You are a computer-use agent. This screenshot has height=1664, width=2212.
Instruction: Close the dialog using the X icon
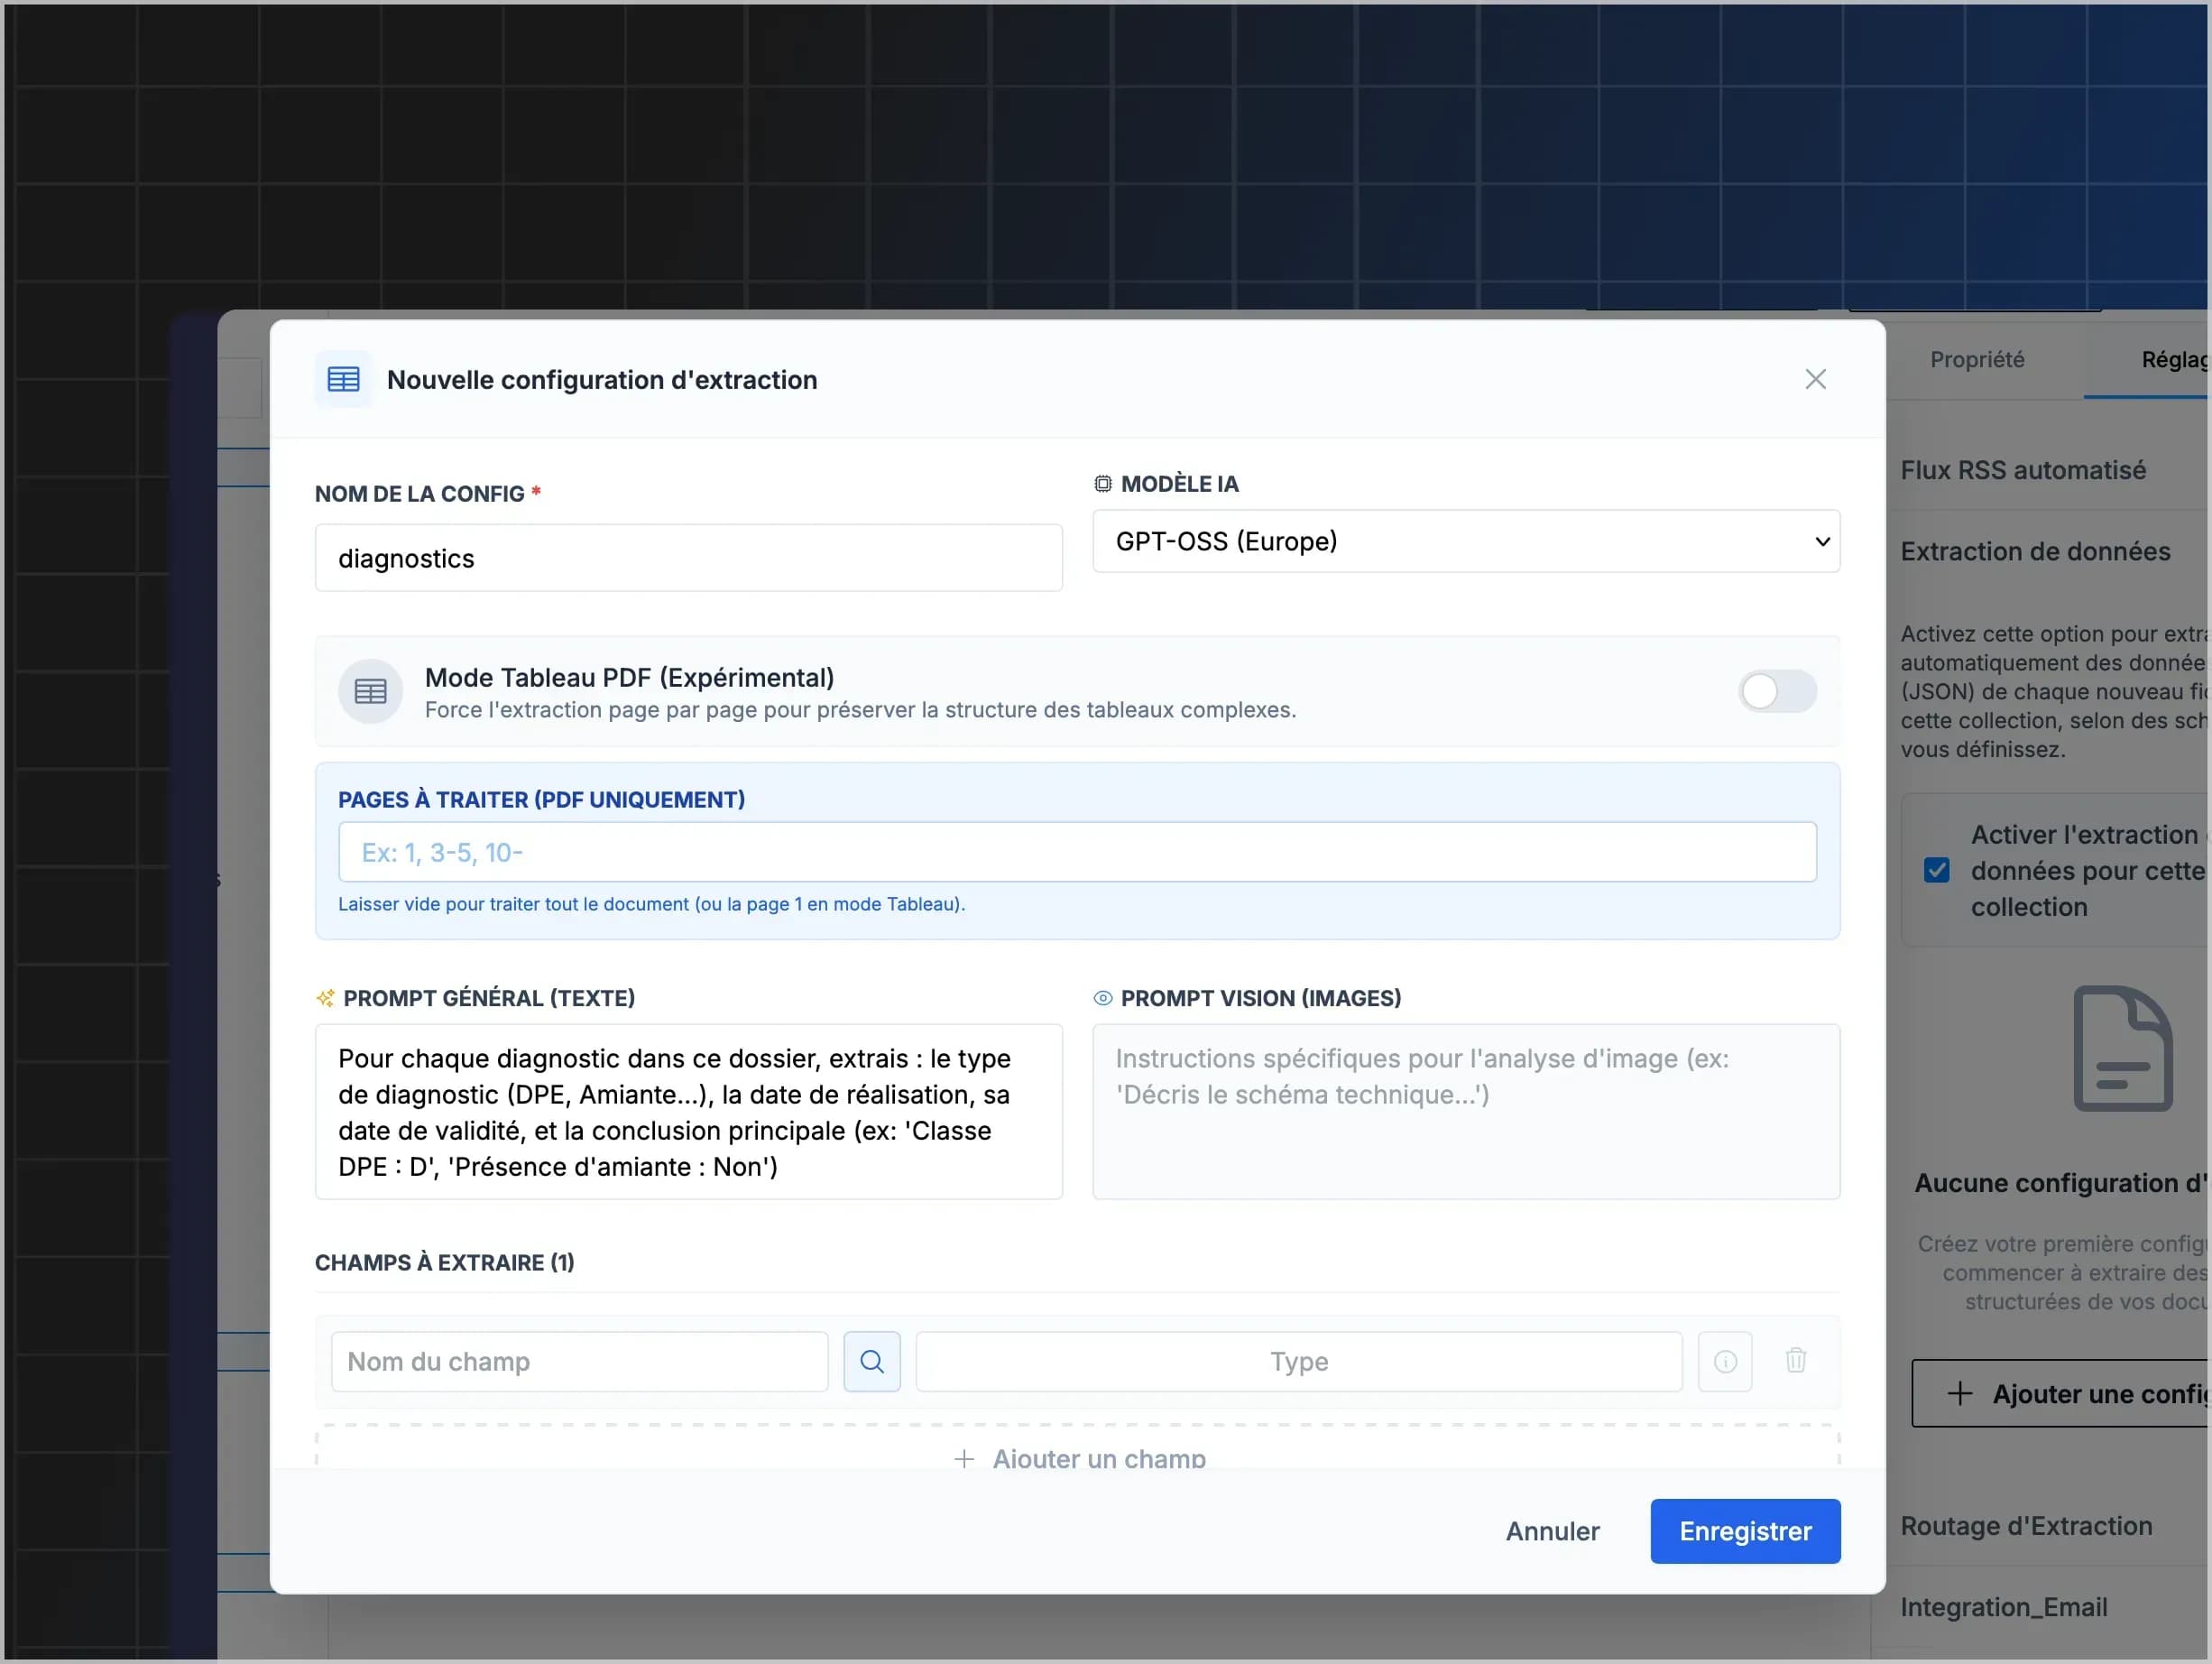1815,380
